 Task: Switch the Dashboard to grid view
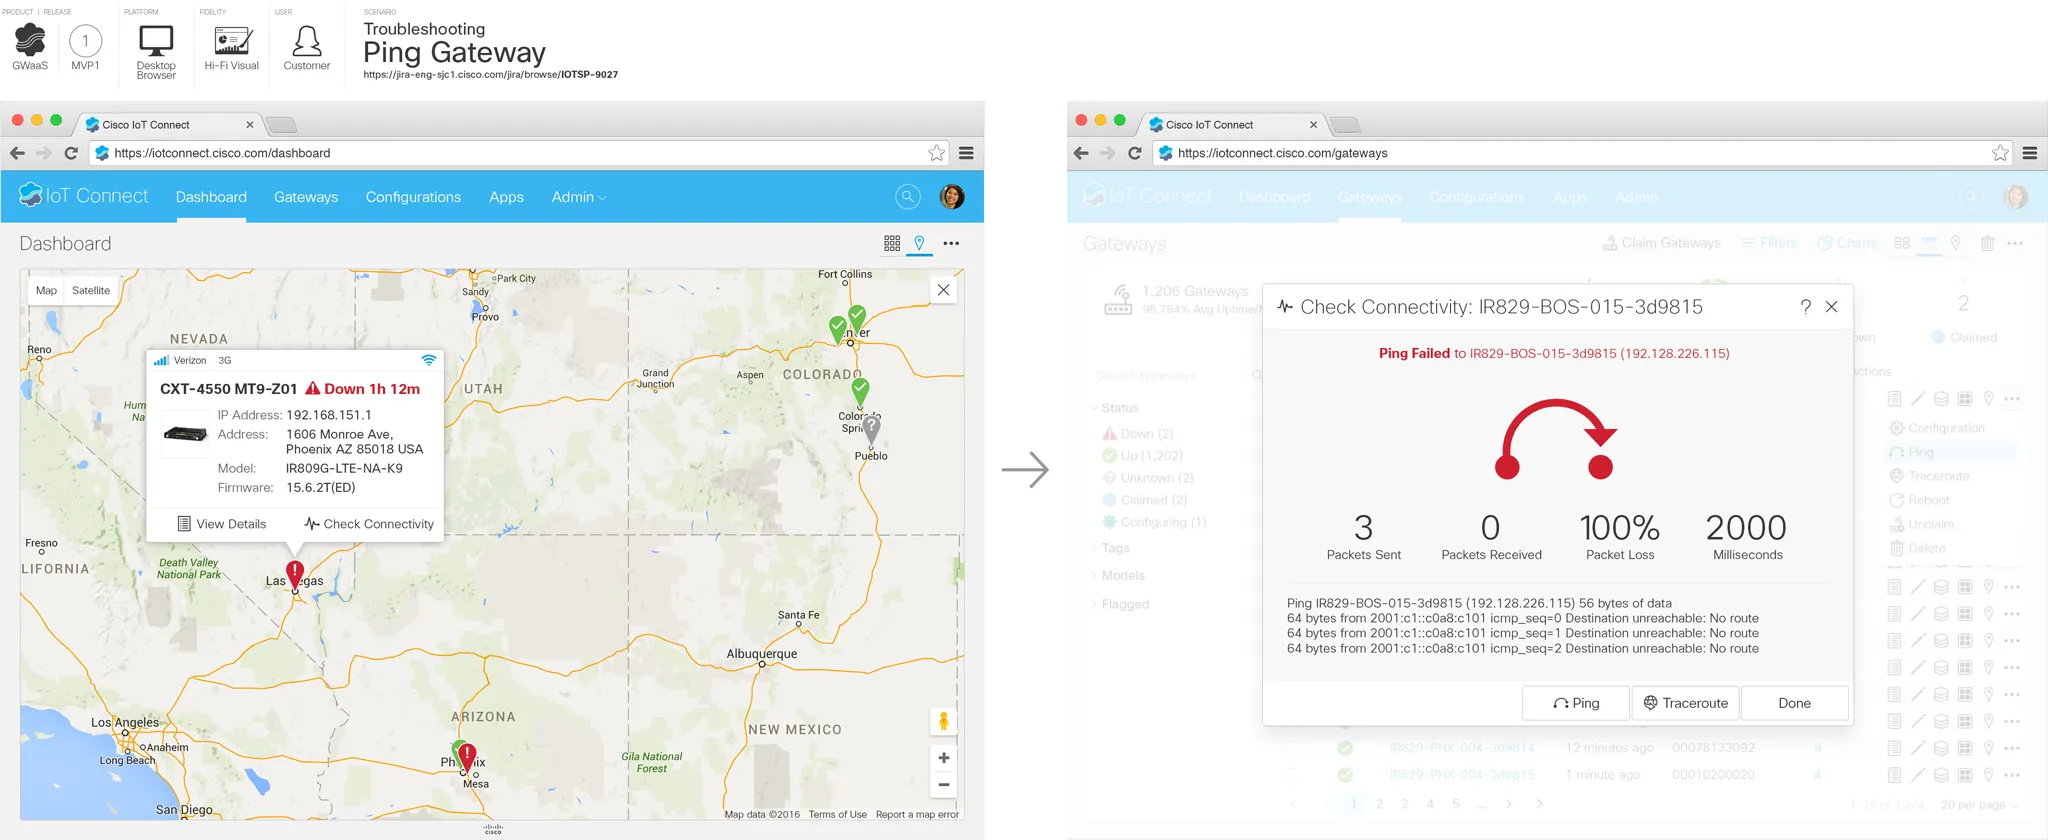click(x=892, y=243)
